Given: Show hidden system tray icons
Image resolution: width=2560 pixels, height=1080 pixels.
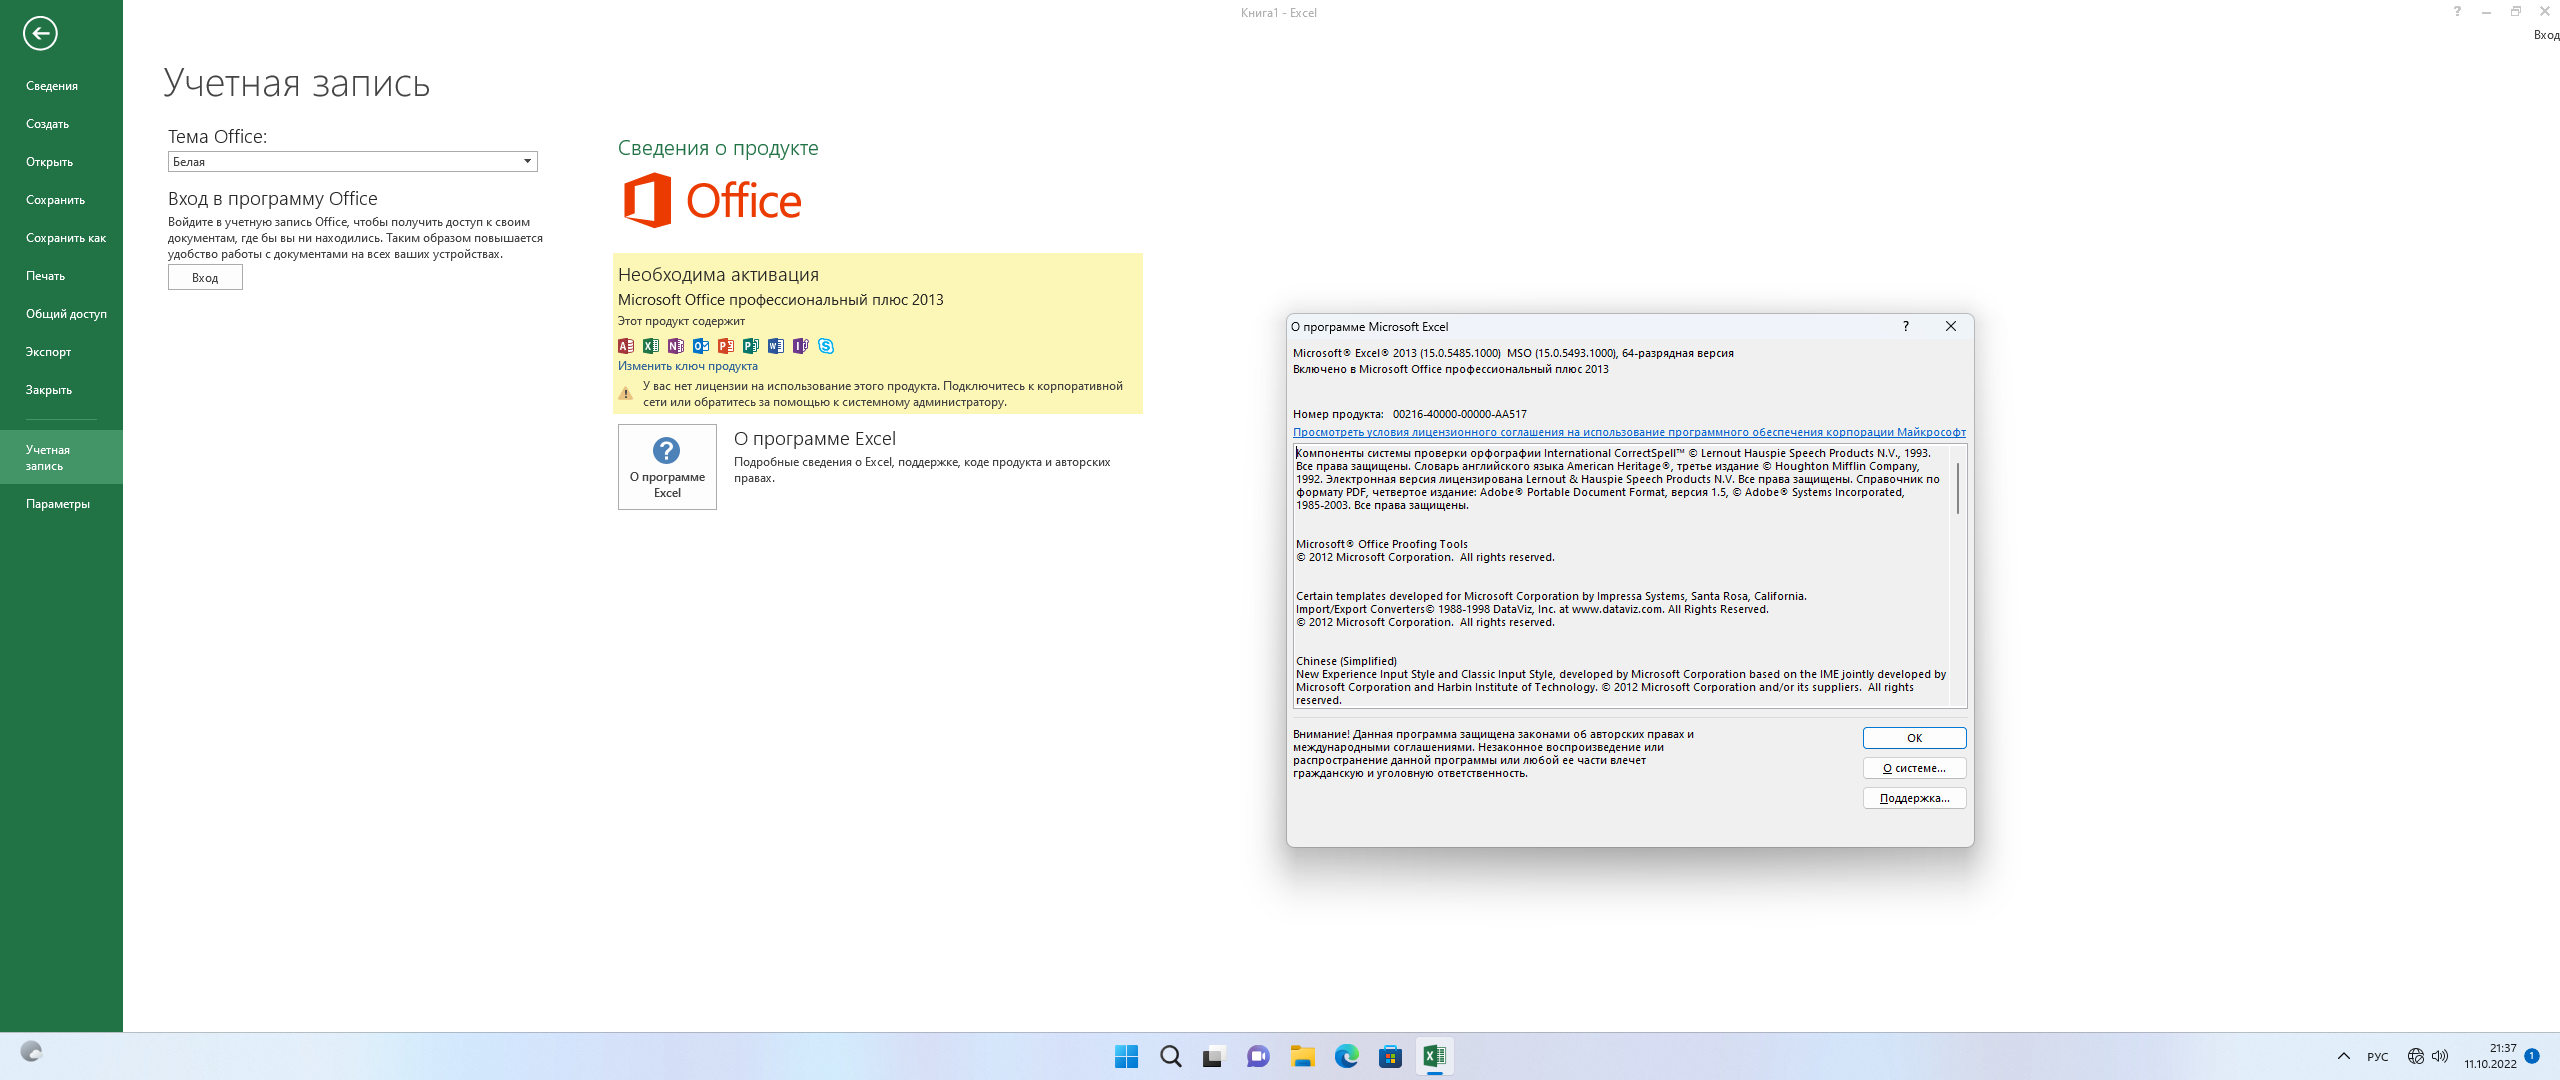Looking at the screenshot, I should coord(2343,1056).
